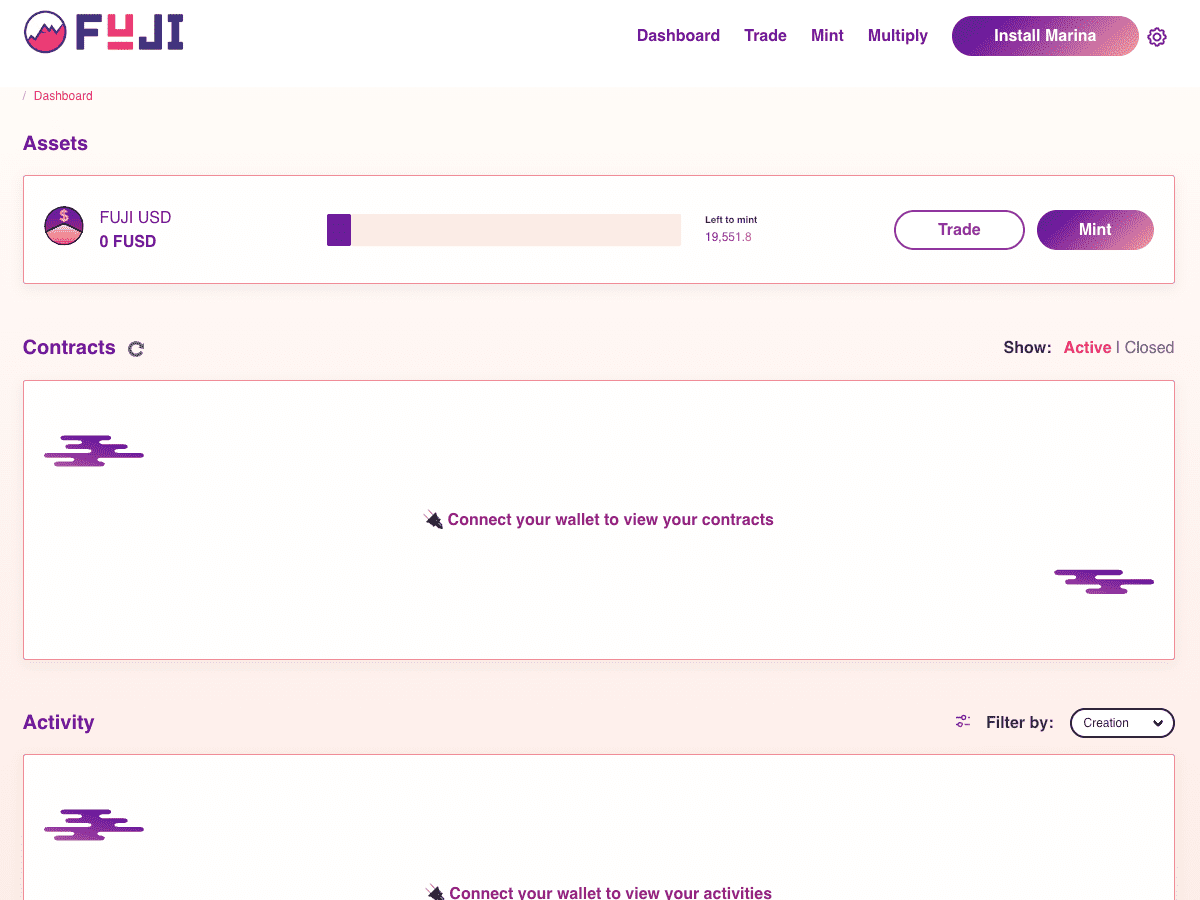Click the Dashboard breadcrumb link
Viewport: 1200px width, 900px height.
[63, 96]
